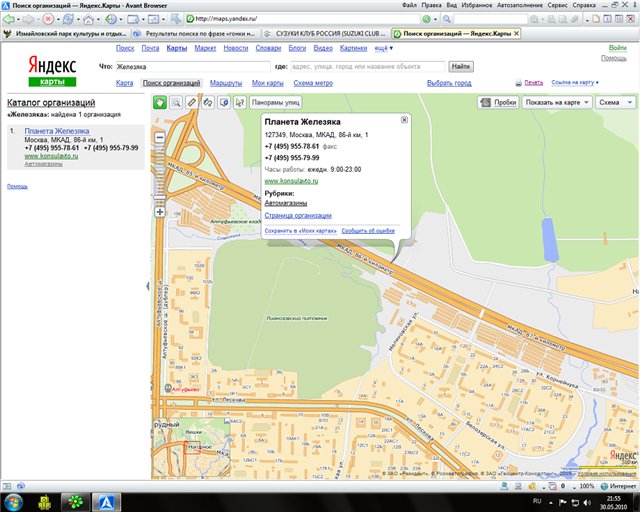The height and width of the screenshot is (512, 640).
Task: Zoom in with the plus map button
Action: click(x=160, y=212)
